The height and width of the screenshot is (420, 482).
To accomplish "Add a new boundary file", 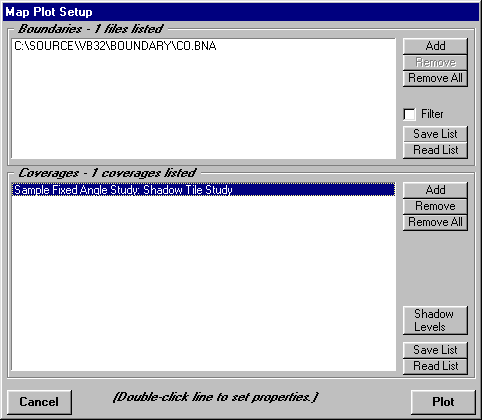I will [x=435, y=46].
